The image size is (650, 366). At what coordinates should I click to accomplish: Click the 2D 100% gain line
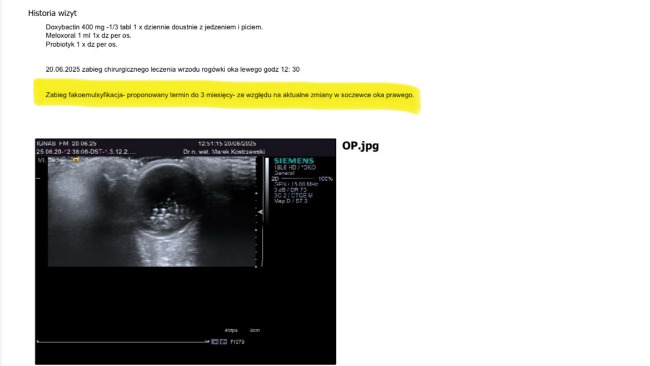click(303, 179)
